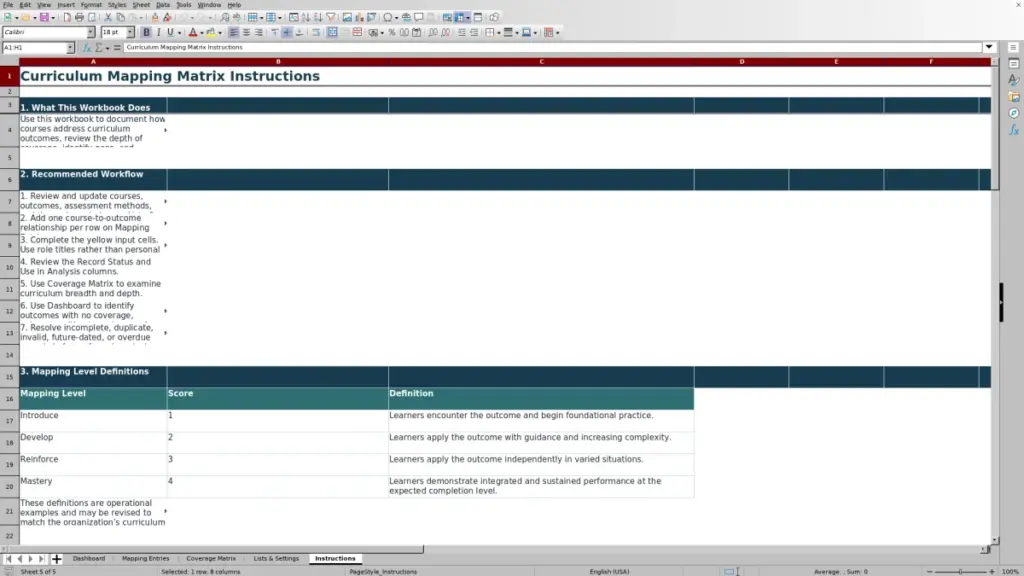
Task: Format as percent icon
Action: coord(392,33)
